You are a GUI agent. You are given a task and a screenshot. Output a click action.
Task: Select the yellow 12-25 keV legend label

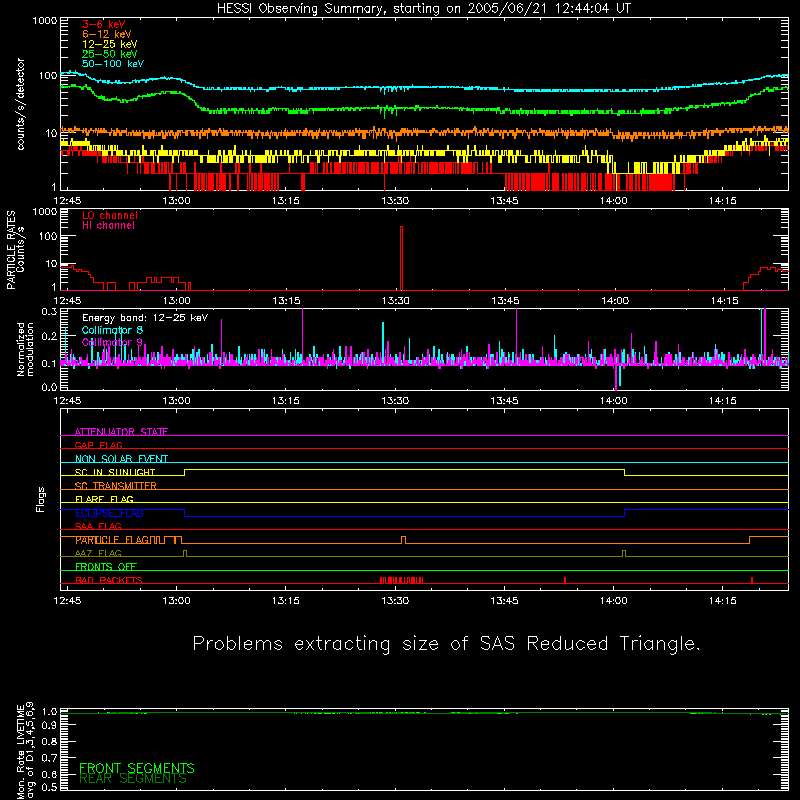110,44
